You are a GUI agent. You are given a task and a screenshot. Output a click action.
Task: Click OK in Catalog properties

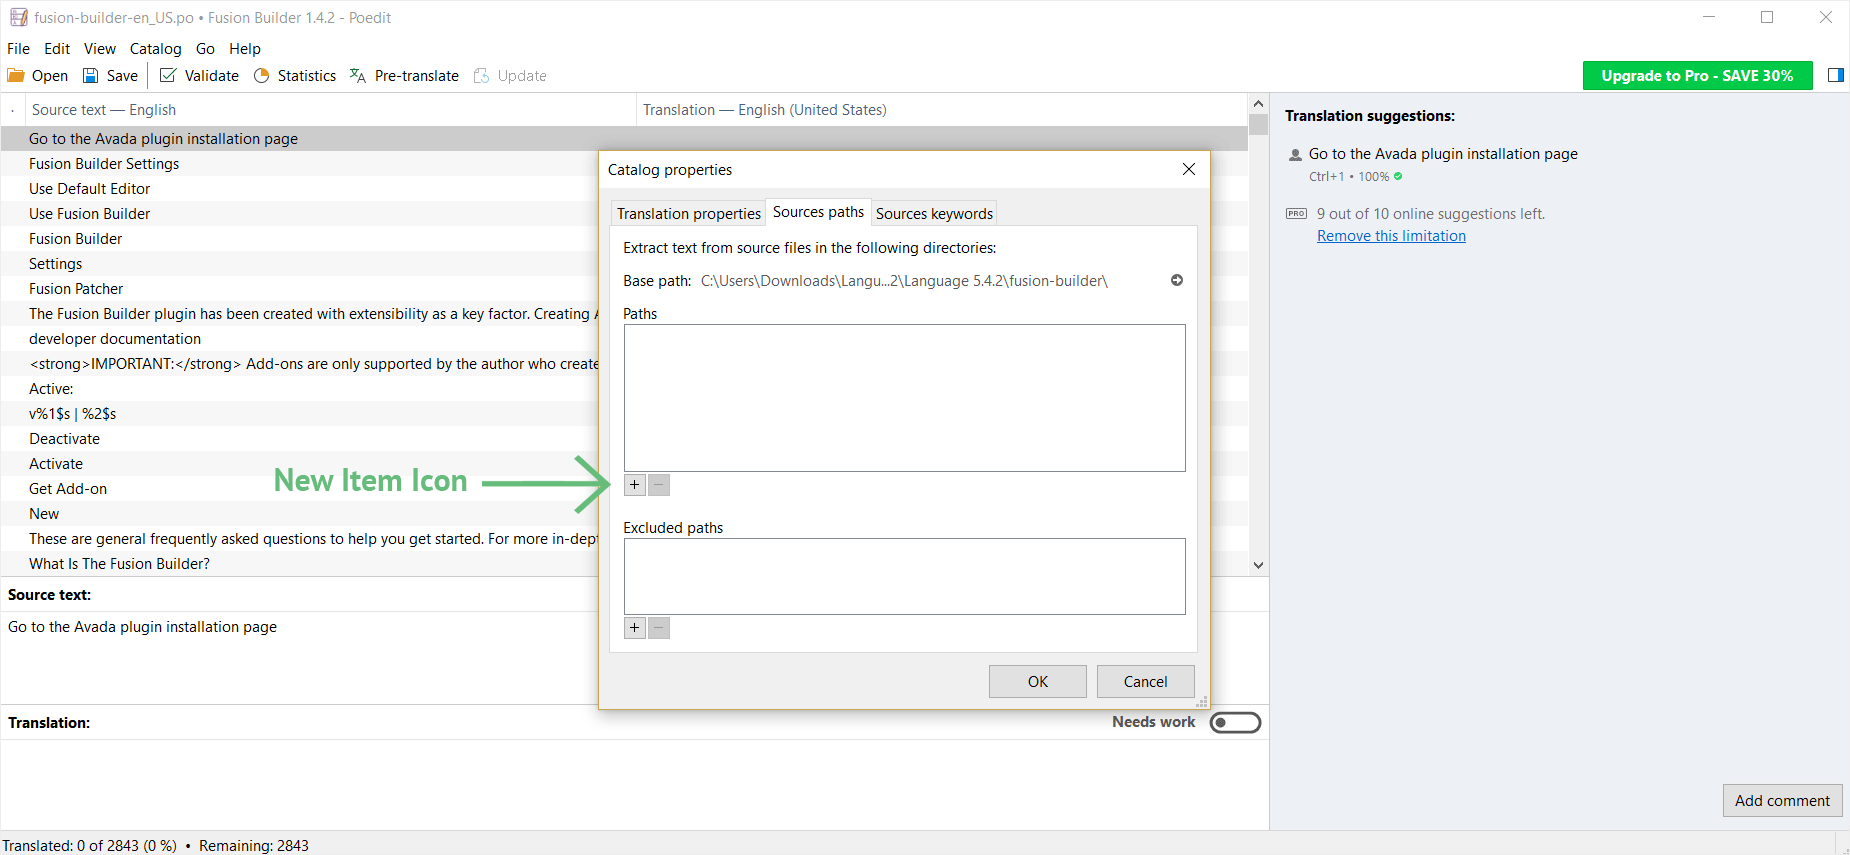pyautogui.click(x=1037, y=682)
